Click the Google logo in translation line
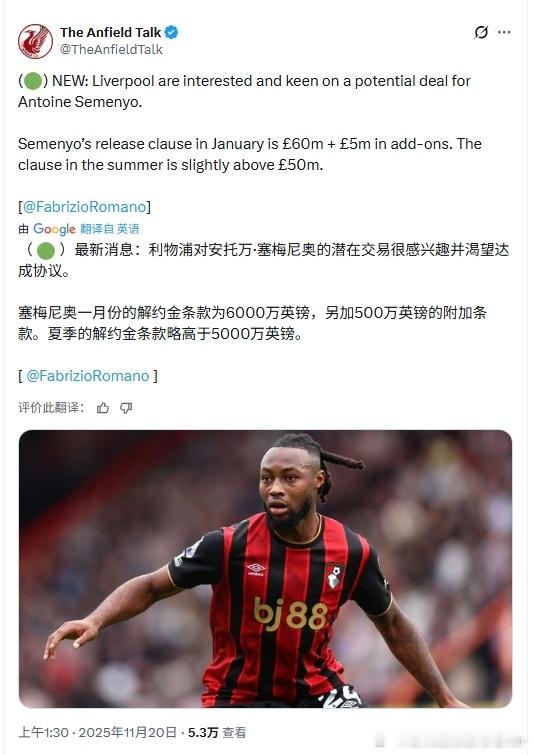Image resolution: width=533 pixels, height=755 pixels. [54, 229]
